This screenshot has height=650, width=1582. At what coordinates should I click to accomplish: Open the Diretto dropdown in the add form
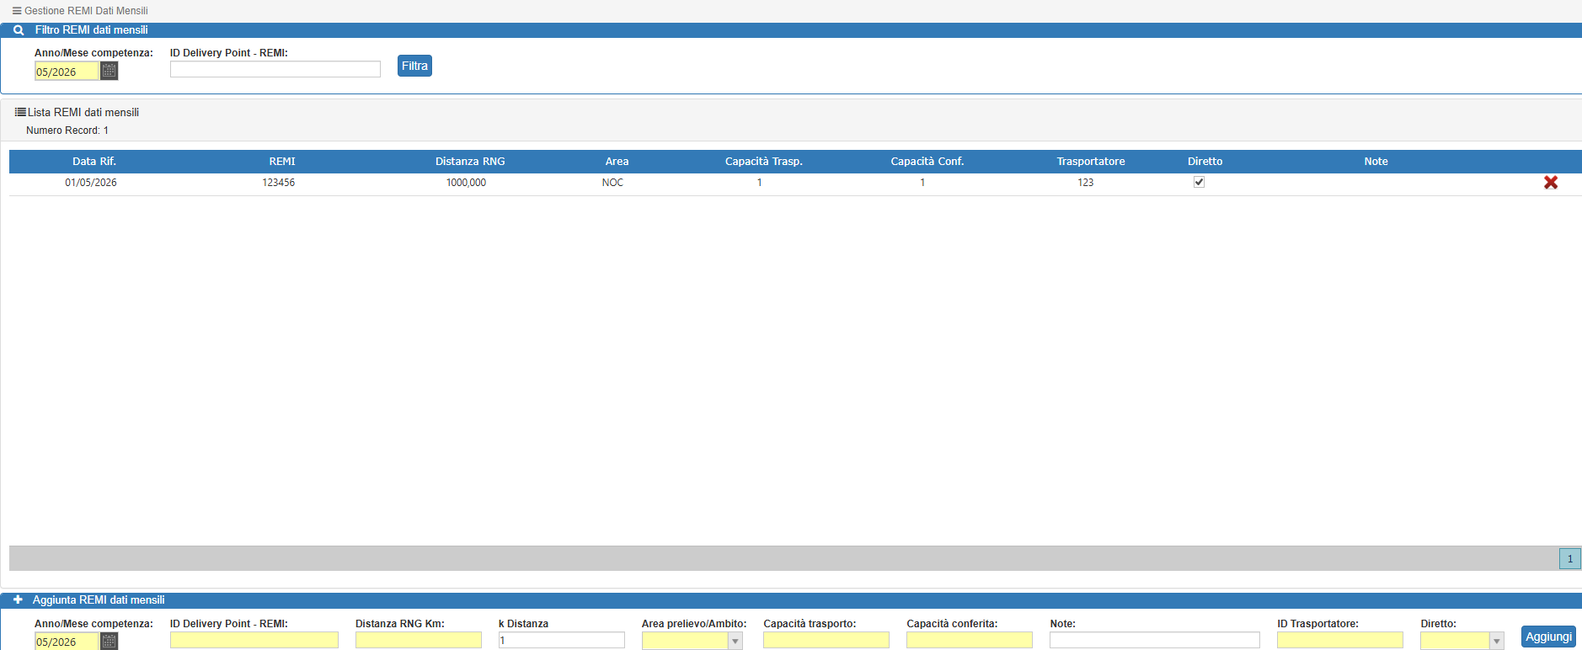coord(1496,641)
